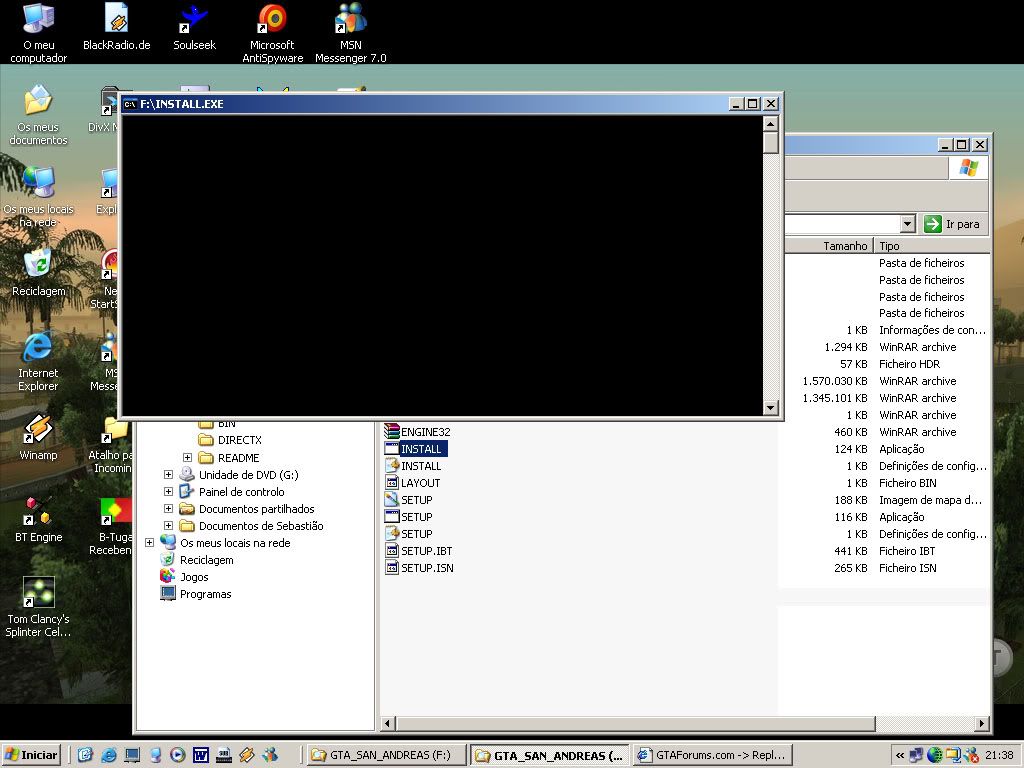1024x768 pixels.
Task: Expand the README folder tree node
Action: pos(188,458)
